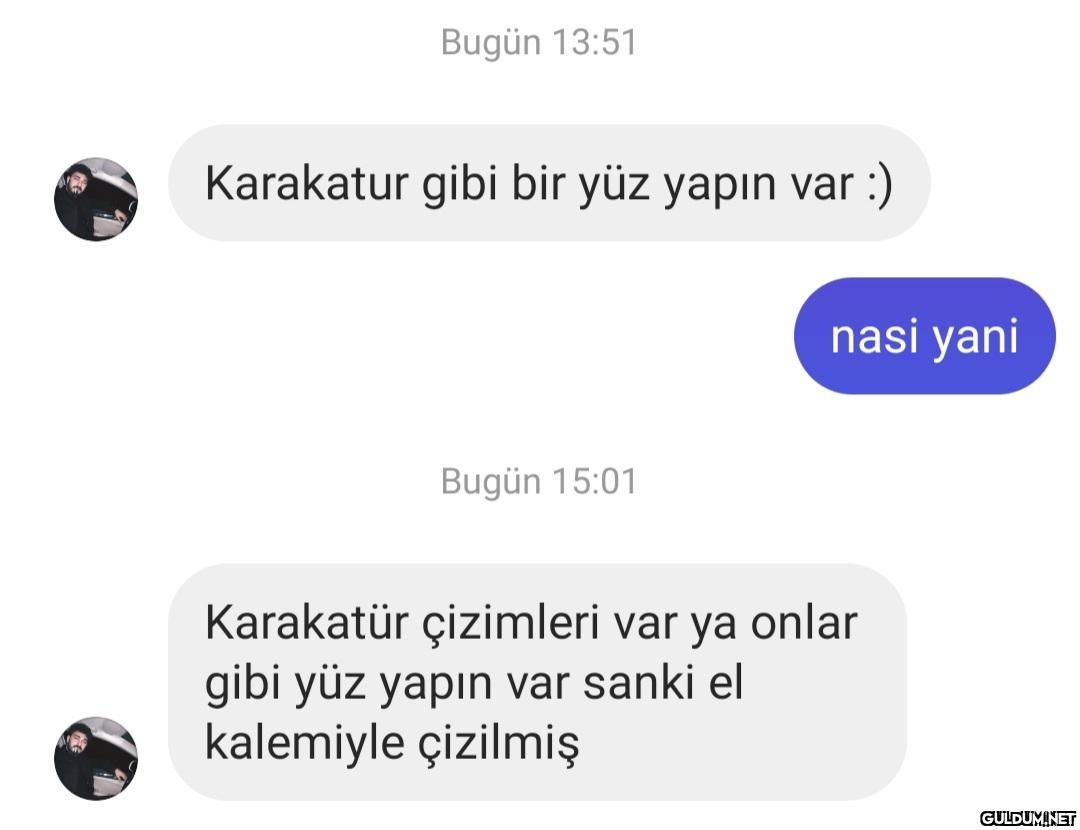Tap the word "Karakatür" in the last message
Image resolution: width=1080 pixels, height=830 pixels.
click(x=307, y=623)
